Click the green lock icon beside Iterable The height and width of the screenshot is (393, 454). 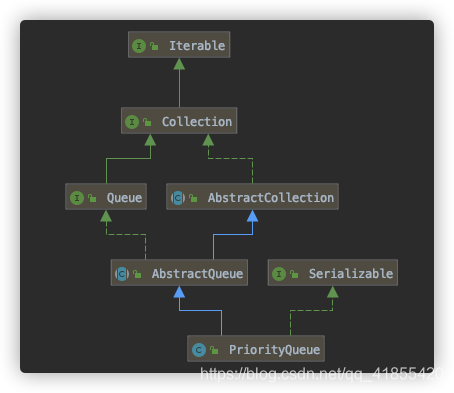click(154, 46)
